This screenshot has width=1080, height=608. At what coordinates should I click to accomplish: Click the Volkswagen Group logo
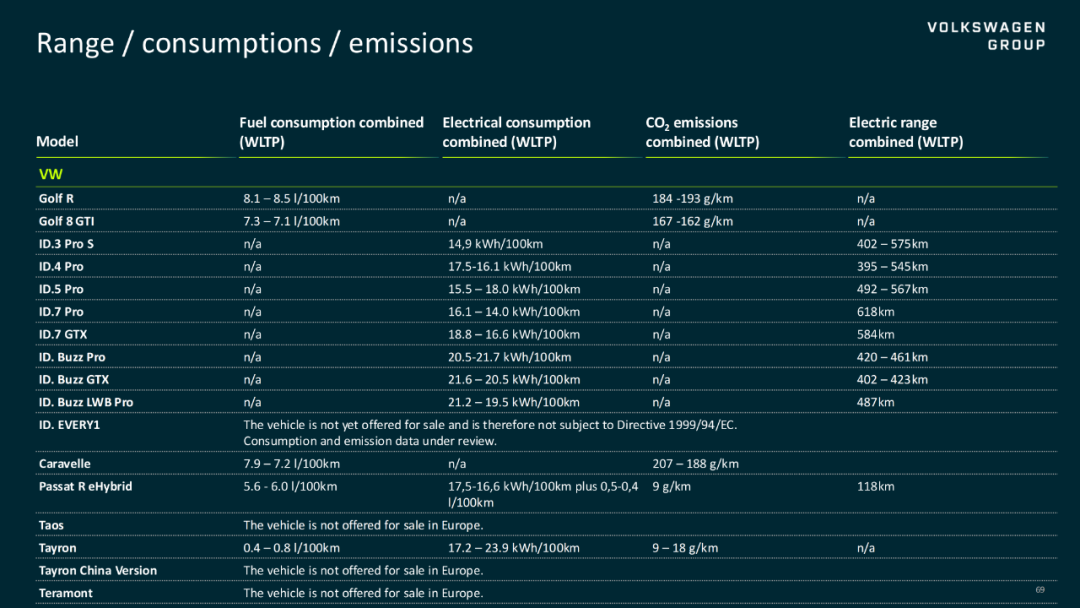[x=986, y=36]
